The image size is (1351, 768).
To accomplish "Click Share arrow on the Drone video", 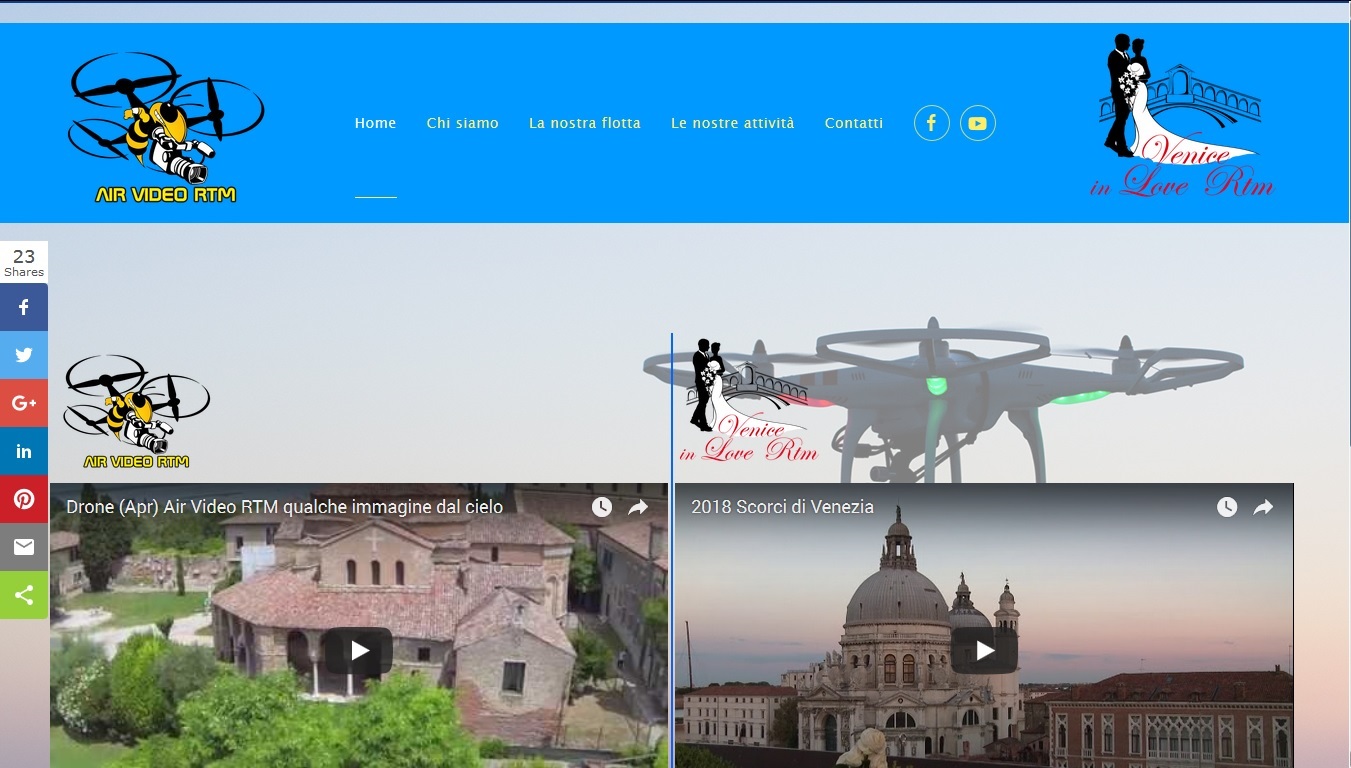I will point(638,507).
